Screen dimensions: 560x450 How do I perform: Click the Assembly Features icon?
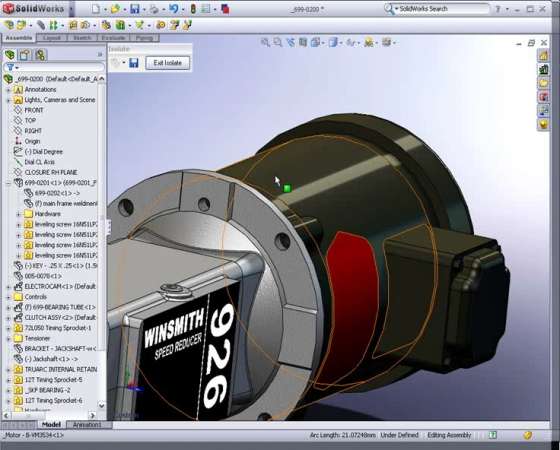(x=120, y=25)
